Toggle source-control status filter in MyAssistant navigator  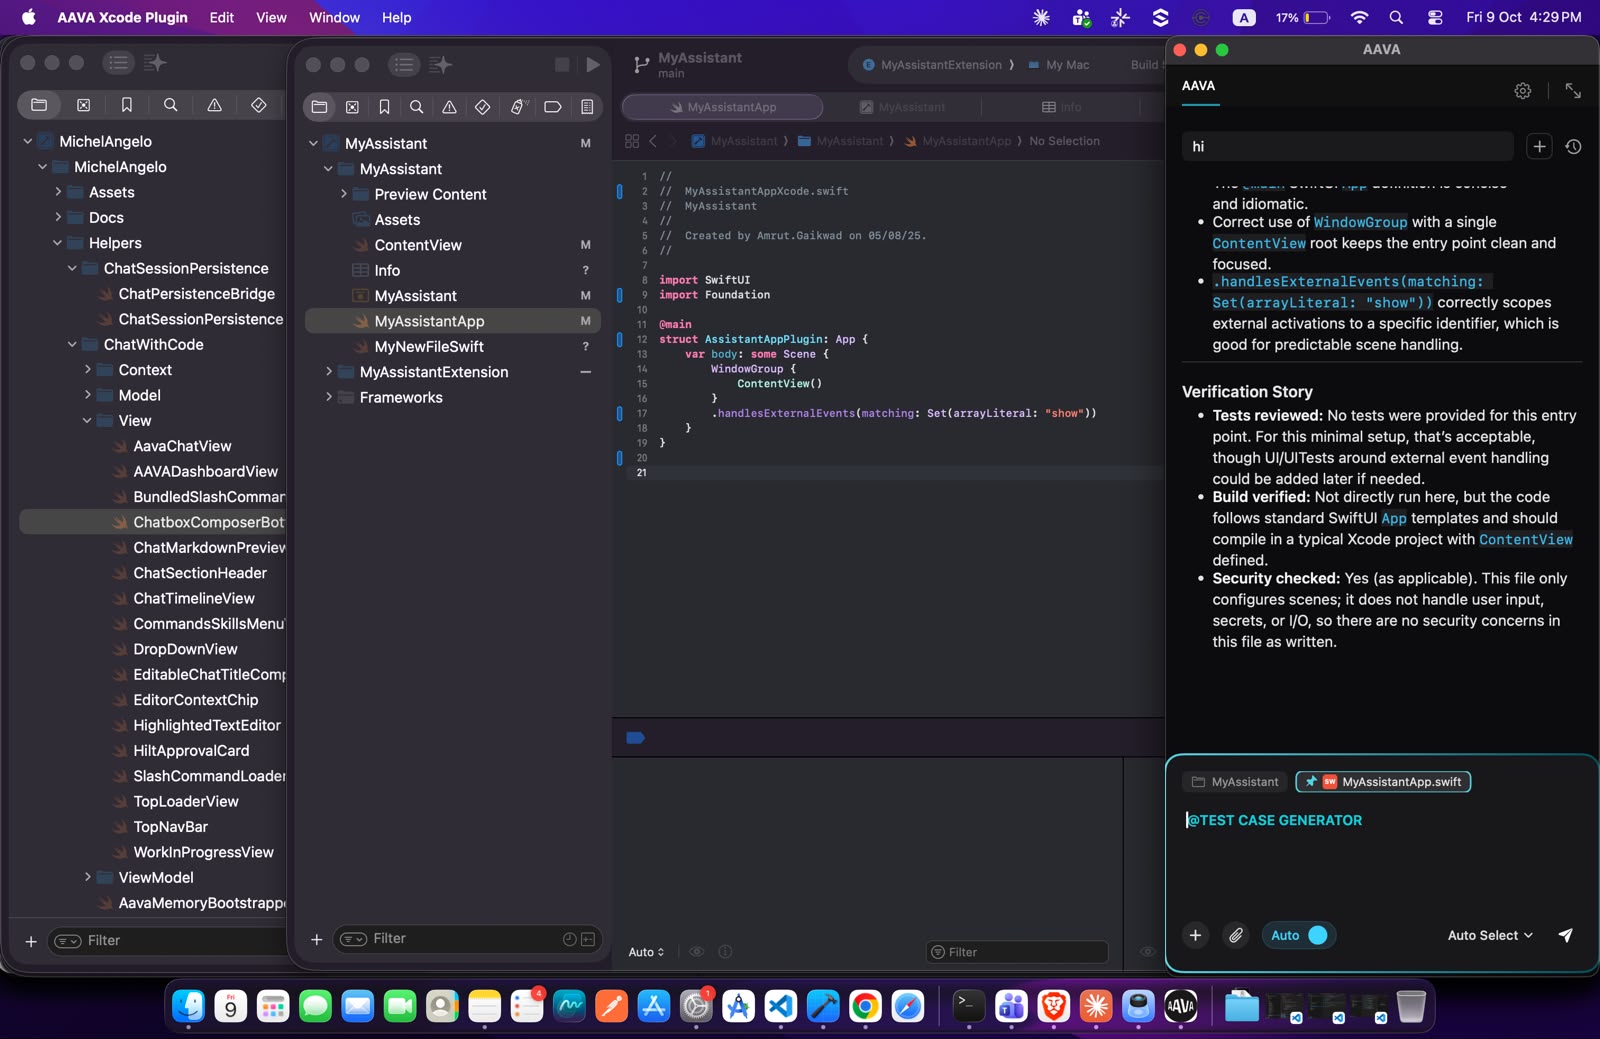pos(588,939)
